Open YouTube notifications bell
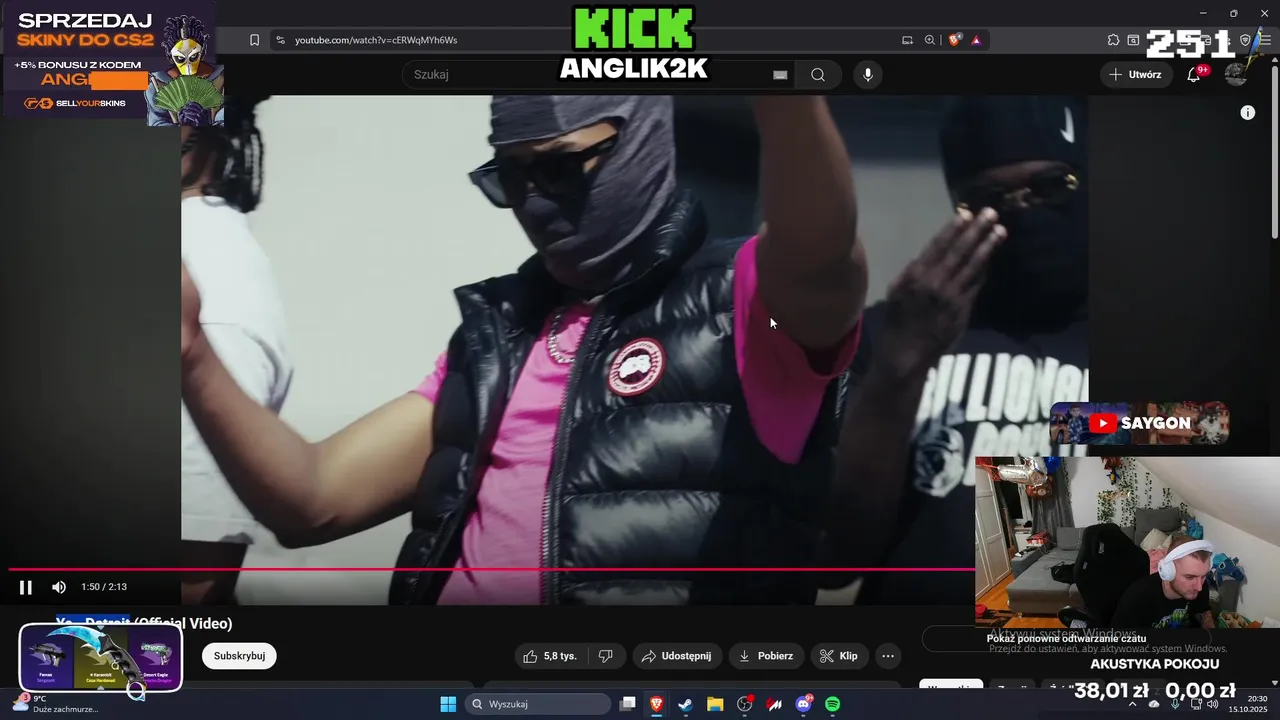 click(x=1194, y=75)
